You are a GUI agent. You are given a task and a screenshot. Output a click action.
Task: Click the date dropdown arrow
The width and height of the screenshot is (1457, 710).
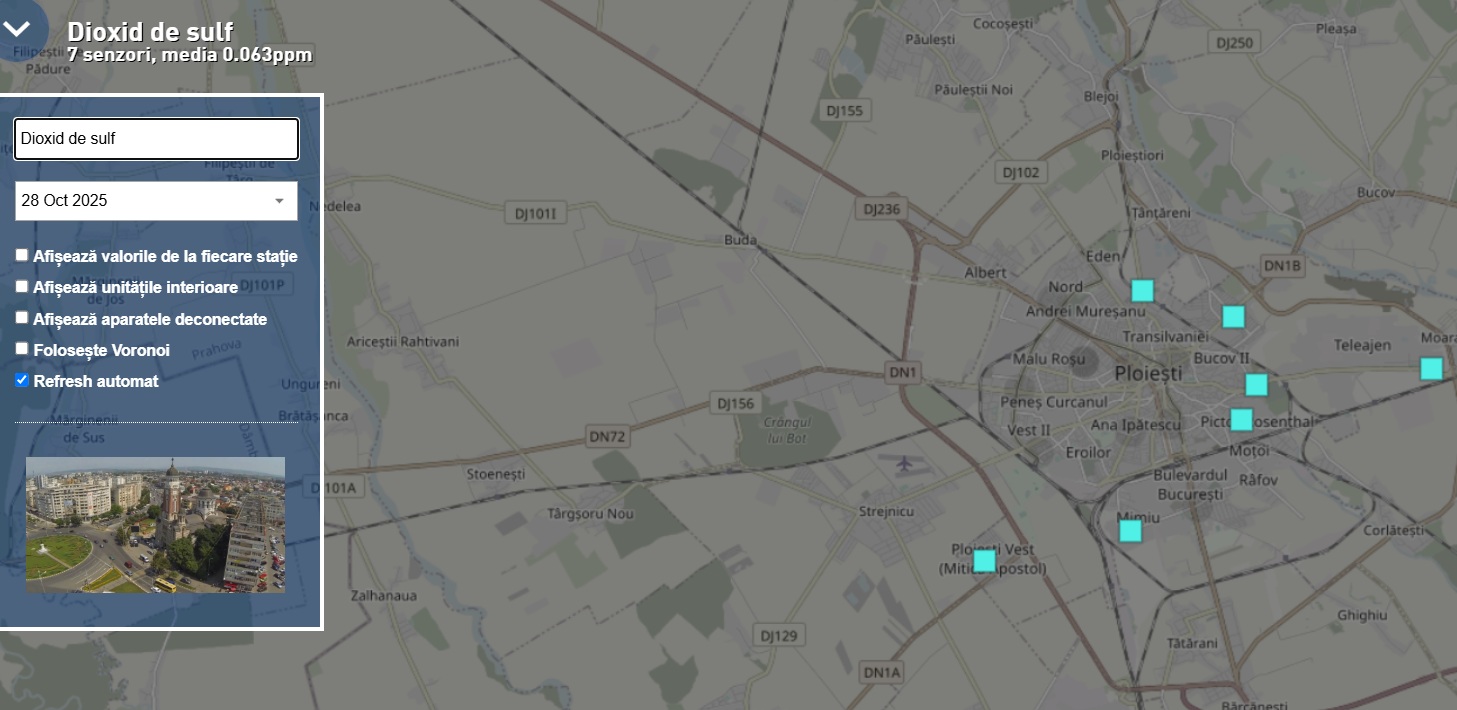point(280,201)
